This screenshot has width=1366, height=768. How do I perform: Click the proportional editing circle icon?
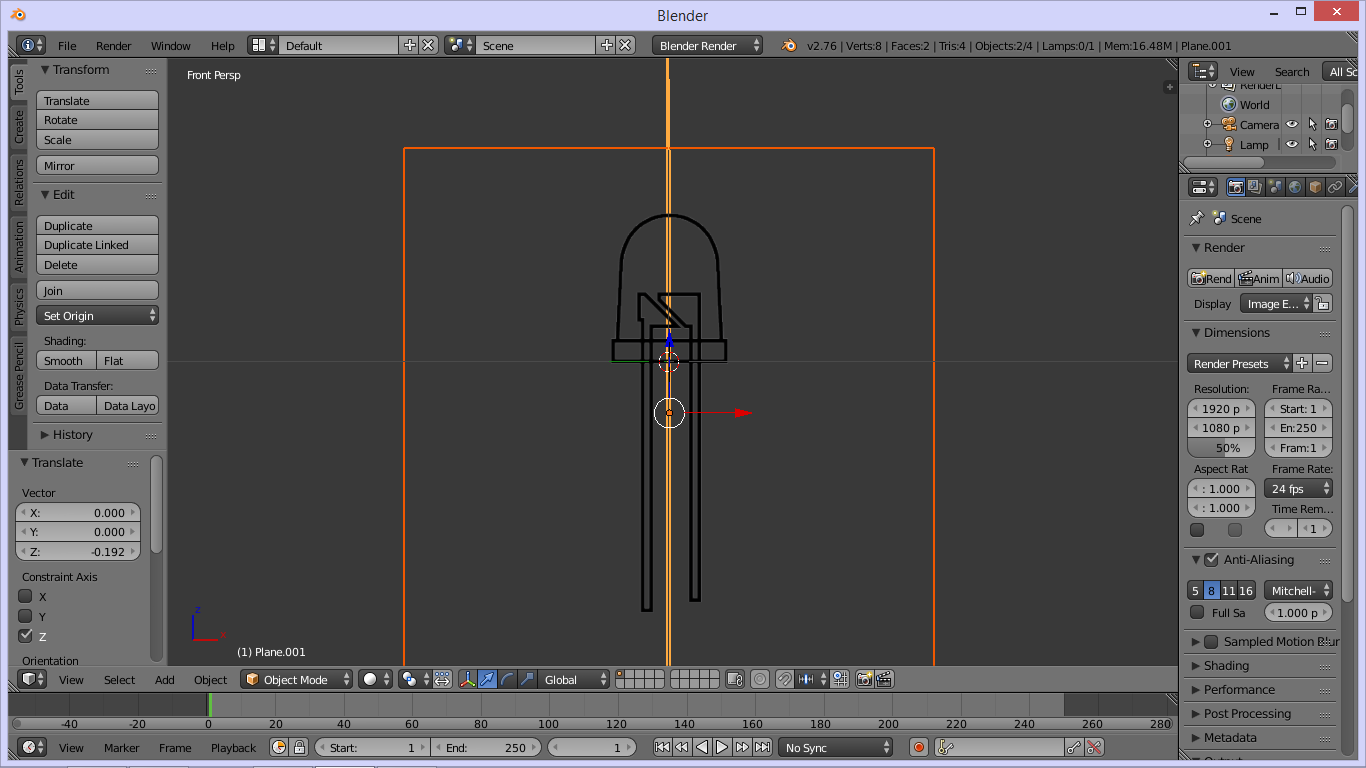coord(760,679)
